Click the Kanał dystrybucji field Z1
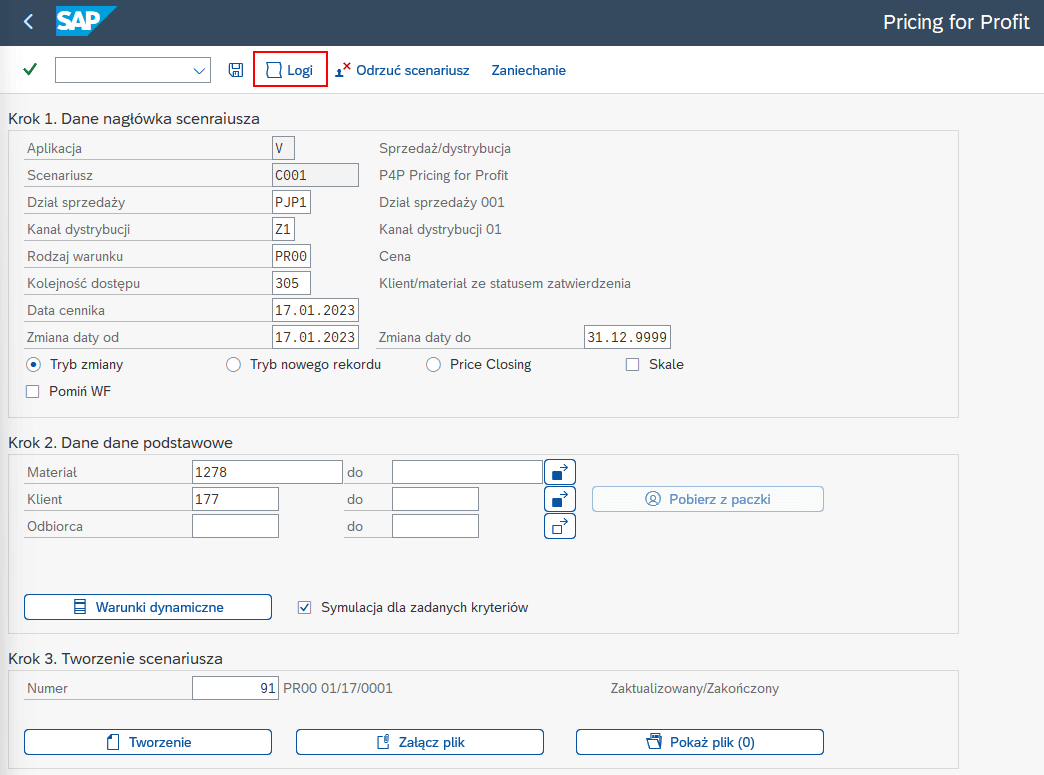Screen dimensions: 1044x775 point(283,229)
